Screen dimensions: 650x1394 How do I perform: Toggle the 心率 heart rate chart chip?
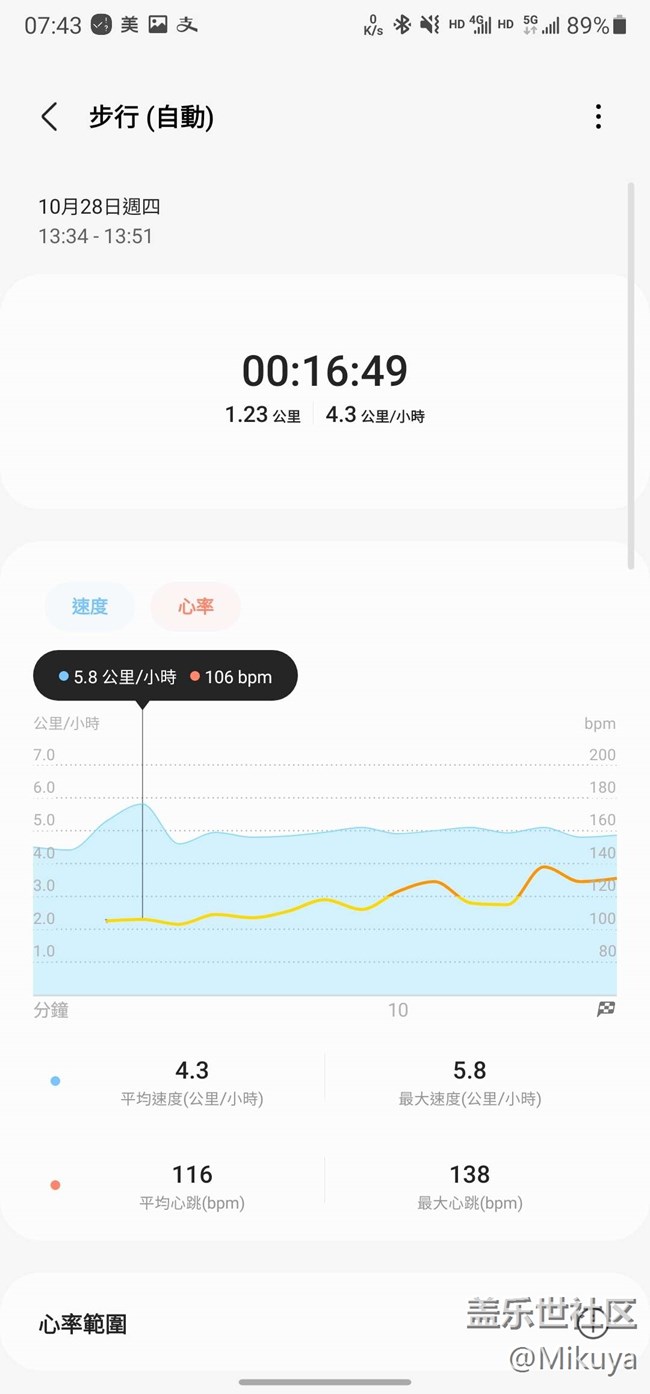coord(196,606)
